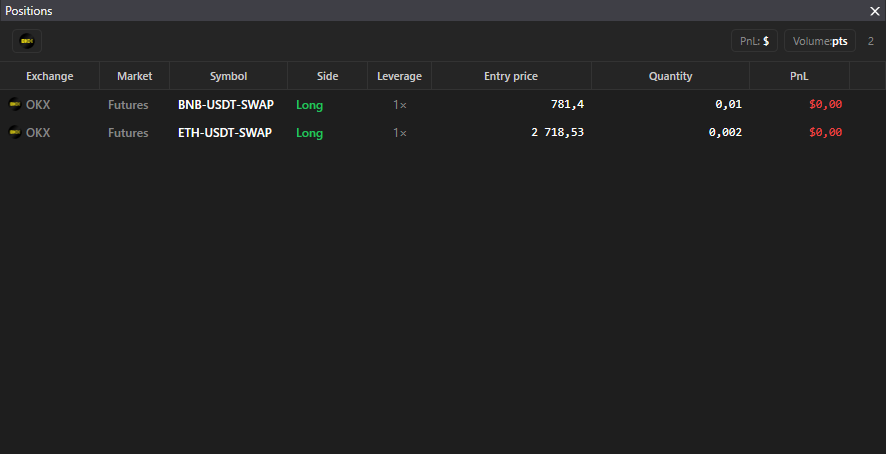886x454 pixels.
Task: Select BNB-USDT-SWAP symbol
Action: point(226,105)
